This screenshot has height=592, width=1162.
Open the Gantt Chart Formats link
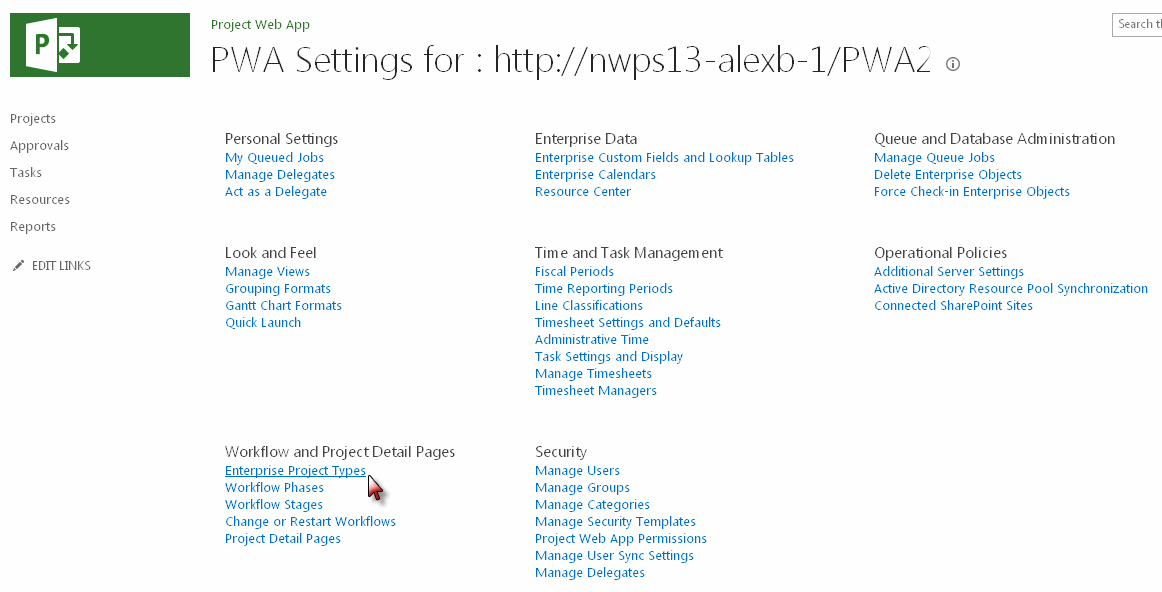click(x=283, y=306)
